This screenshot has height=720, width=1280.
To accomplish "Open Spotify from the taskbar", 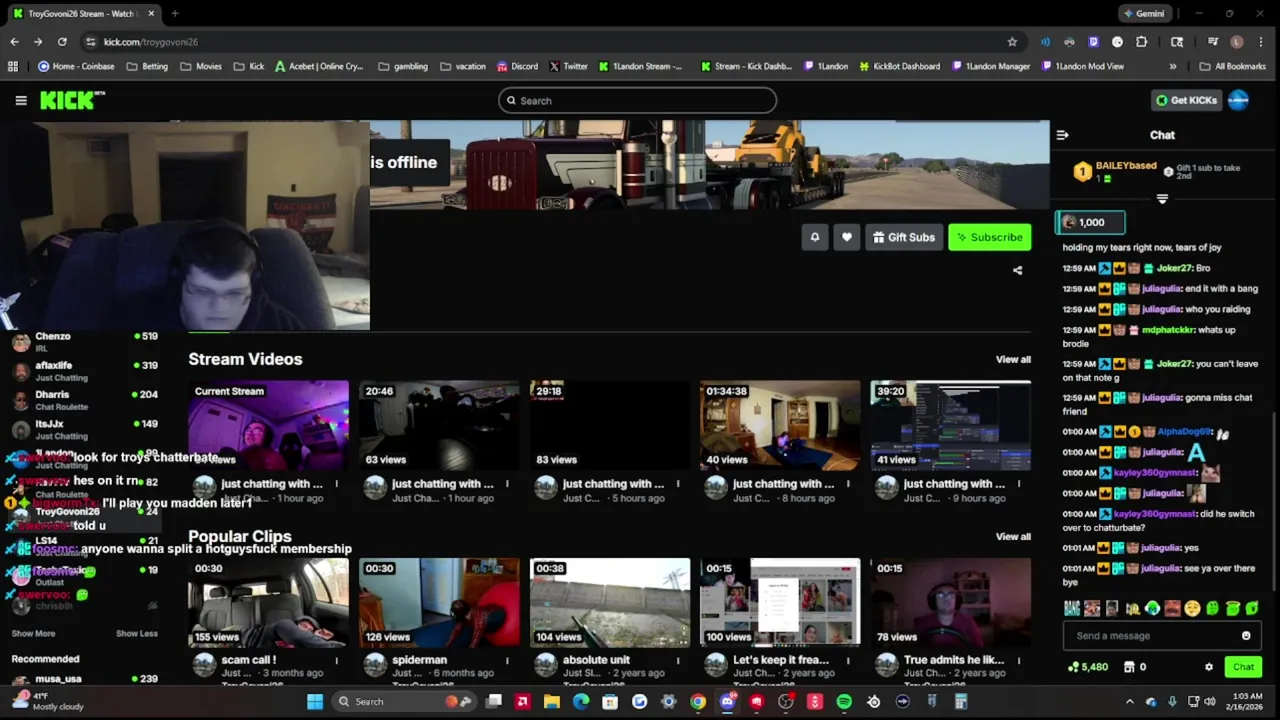I will (844, 702).
